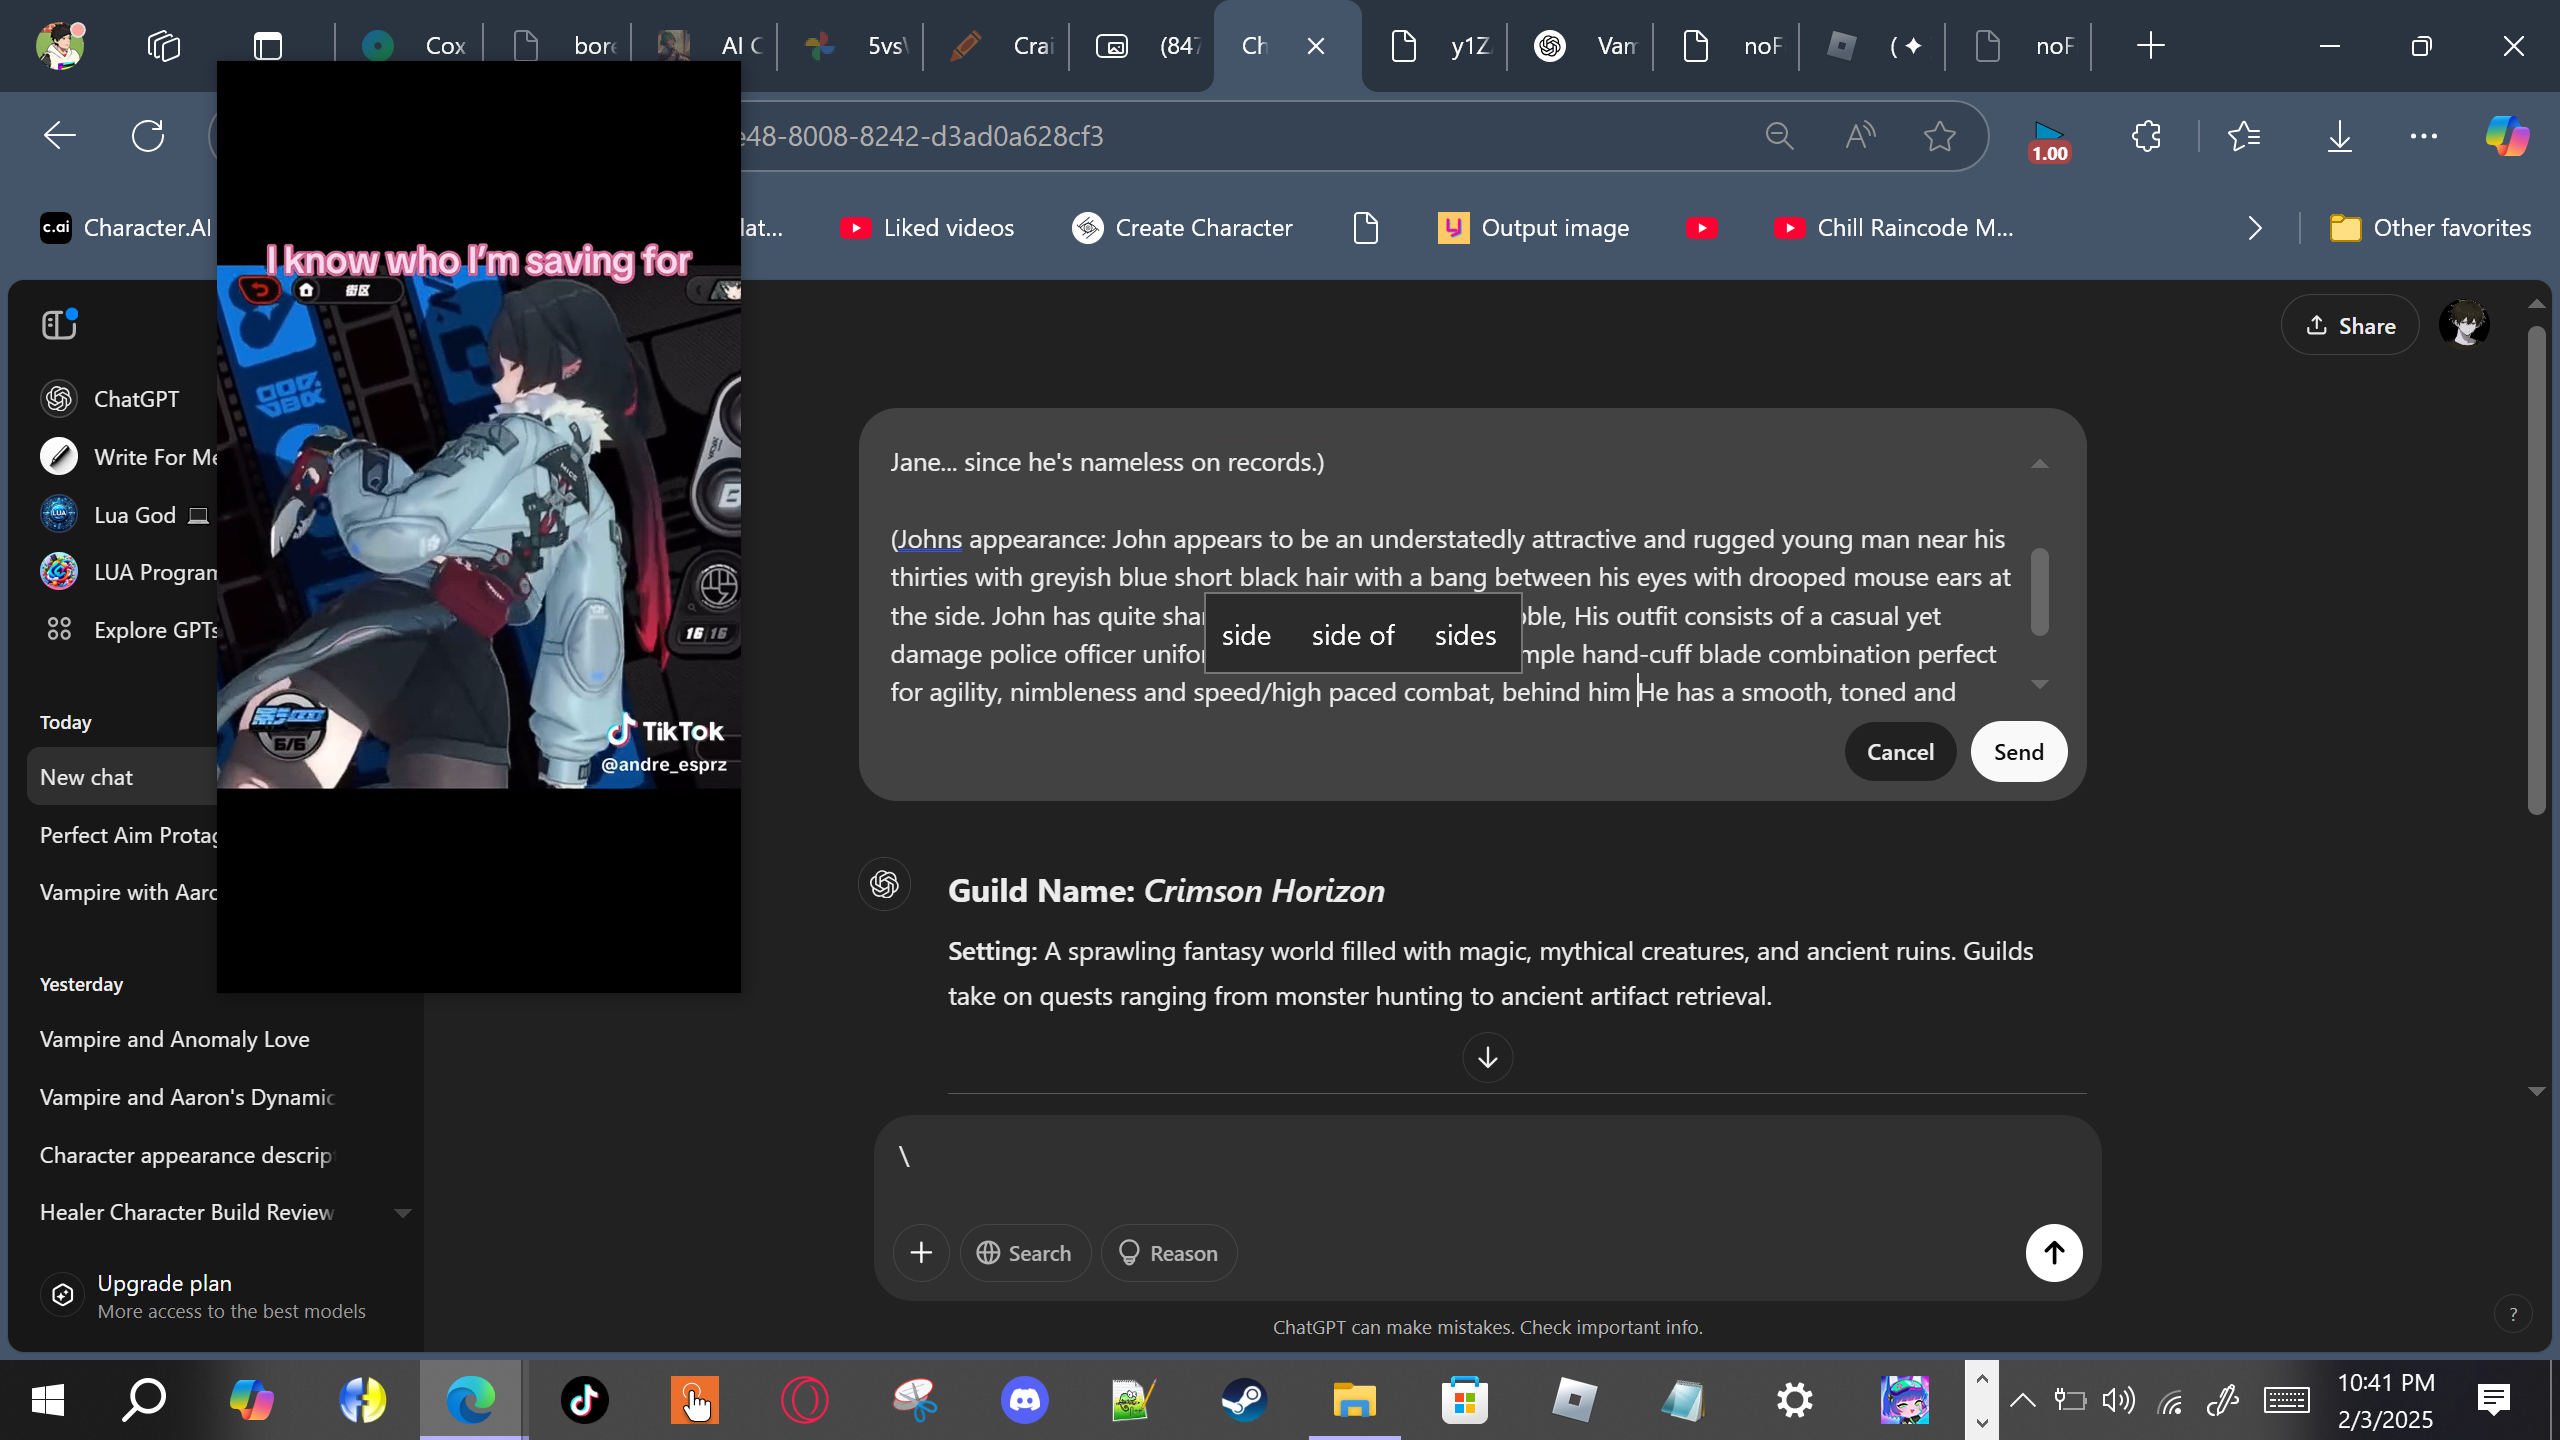Open the Favorites list icon

[2244, 136]
